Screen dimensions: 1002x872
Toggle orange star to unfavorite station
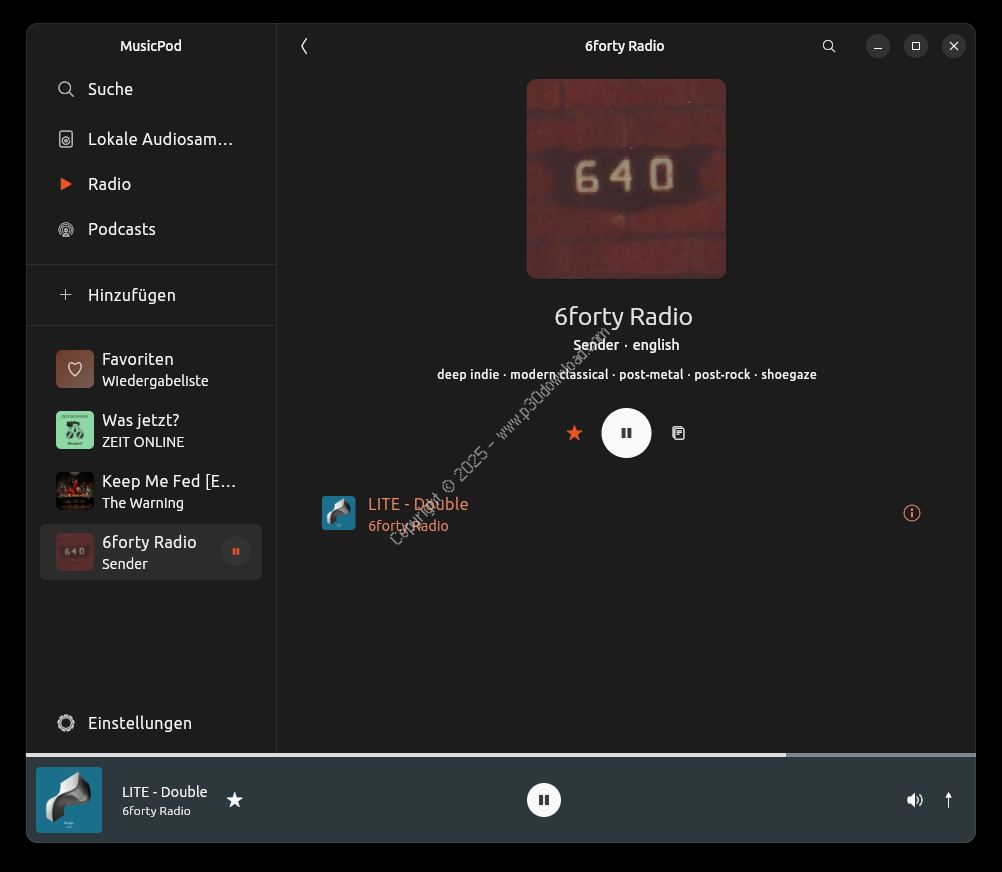[574, 433]
